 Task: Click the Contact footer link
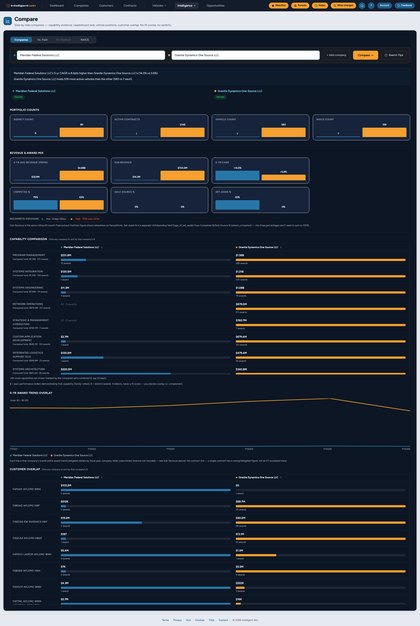[x=223, y=620]
